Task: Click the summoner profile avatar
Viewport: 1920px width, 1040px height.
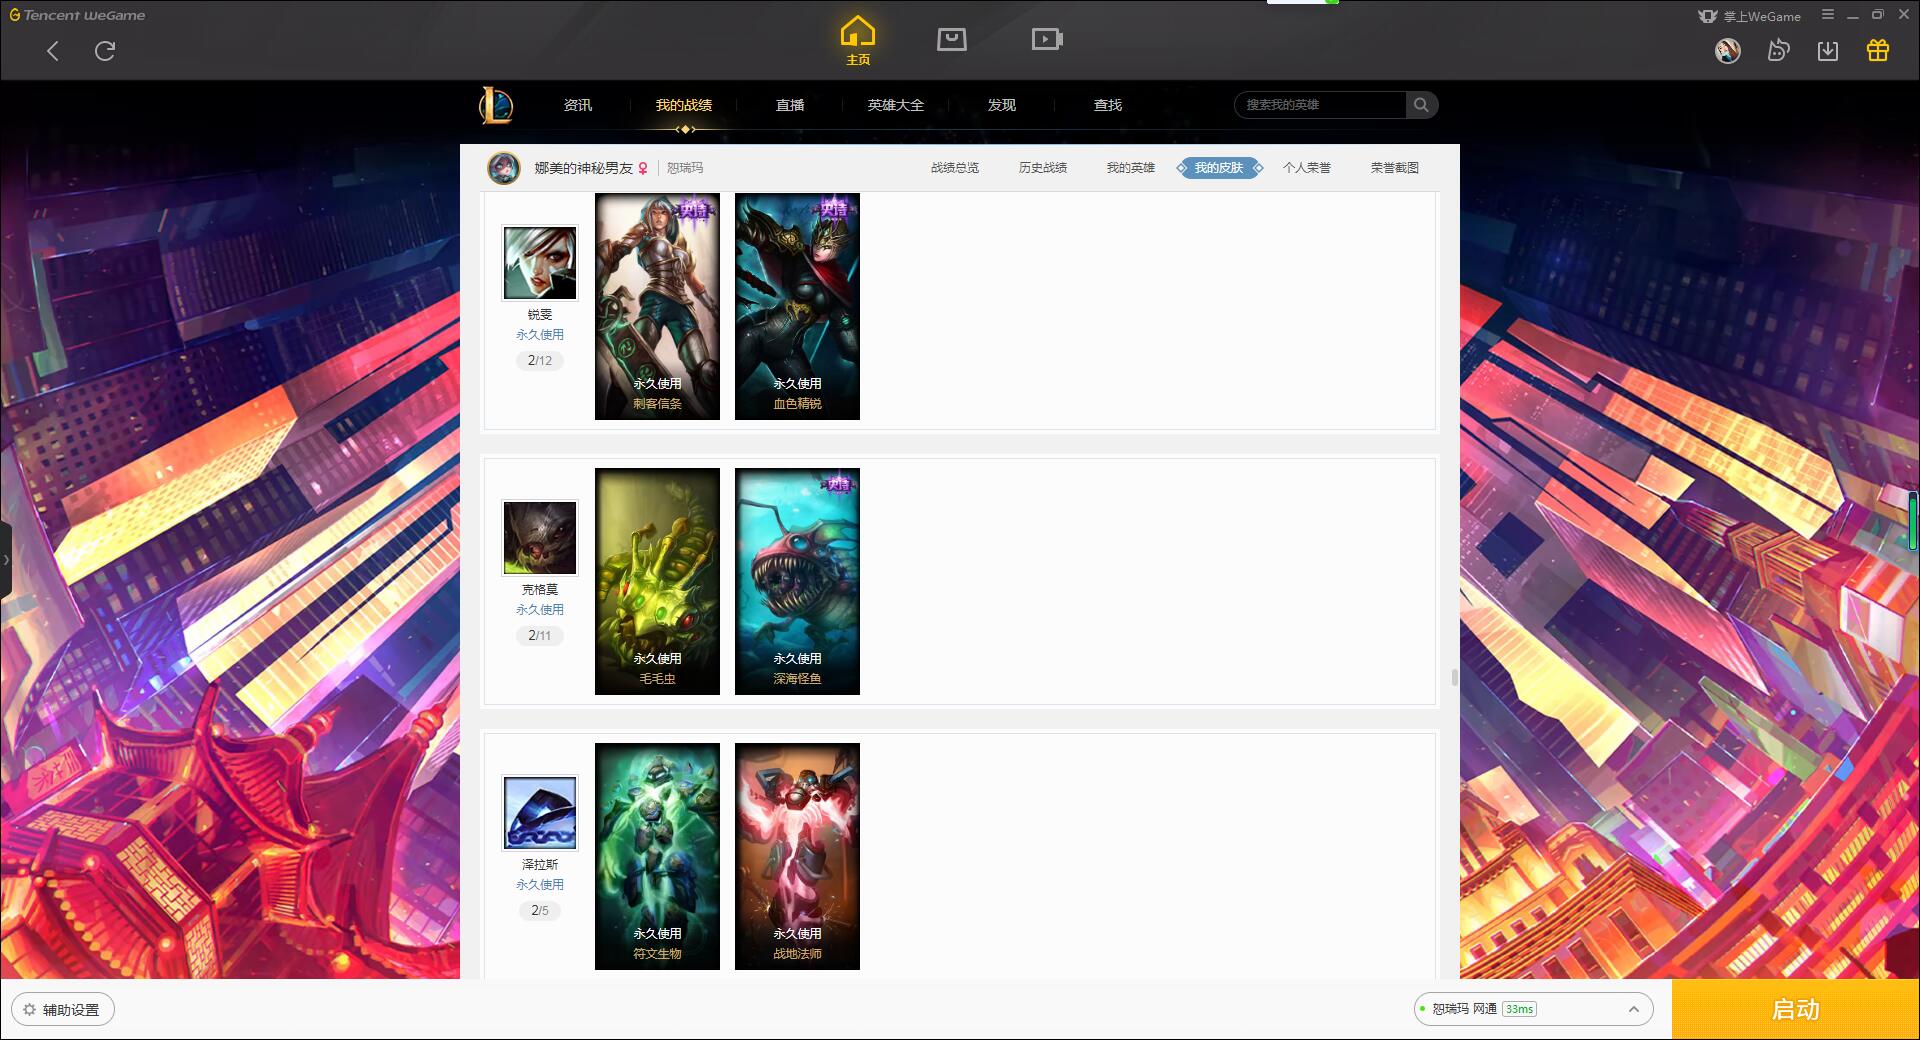Action: 504,168
